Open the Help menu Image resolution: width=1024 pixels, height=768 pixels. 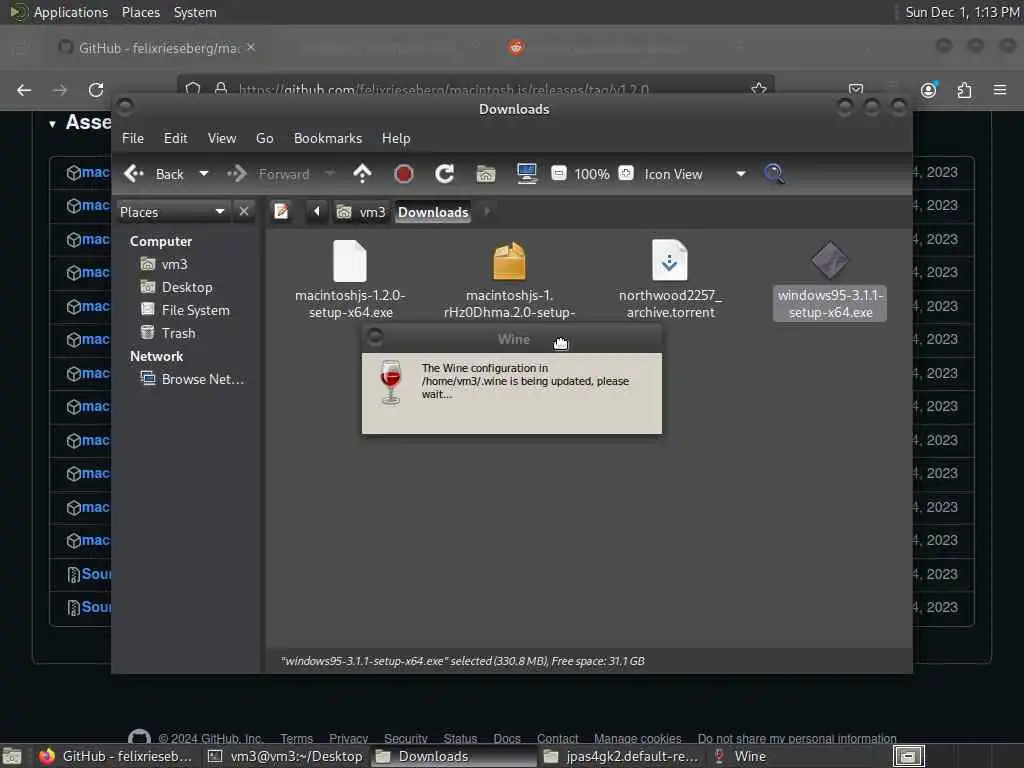396,138
